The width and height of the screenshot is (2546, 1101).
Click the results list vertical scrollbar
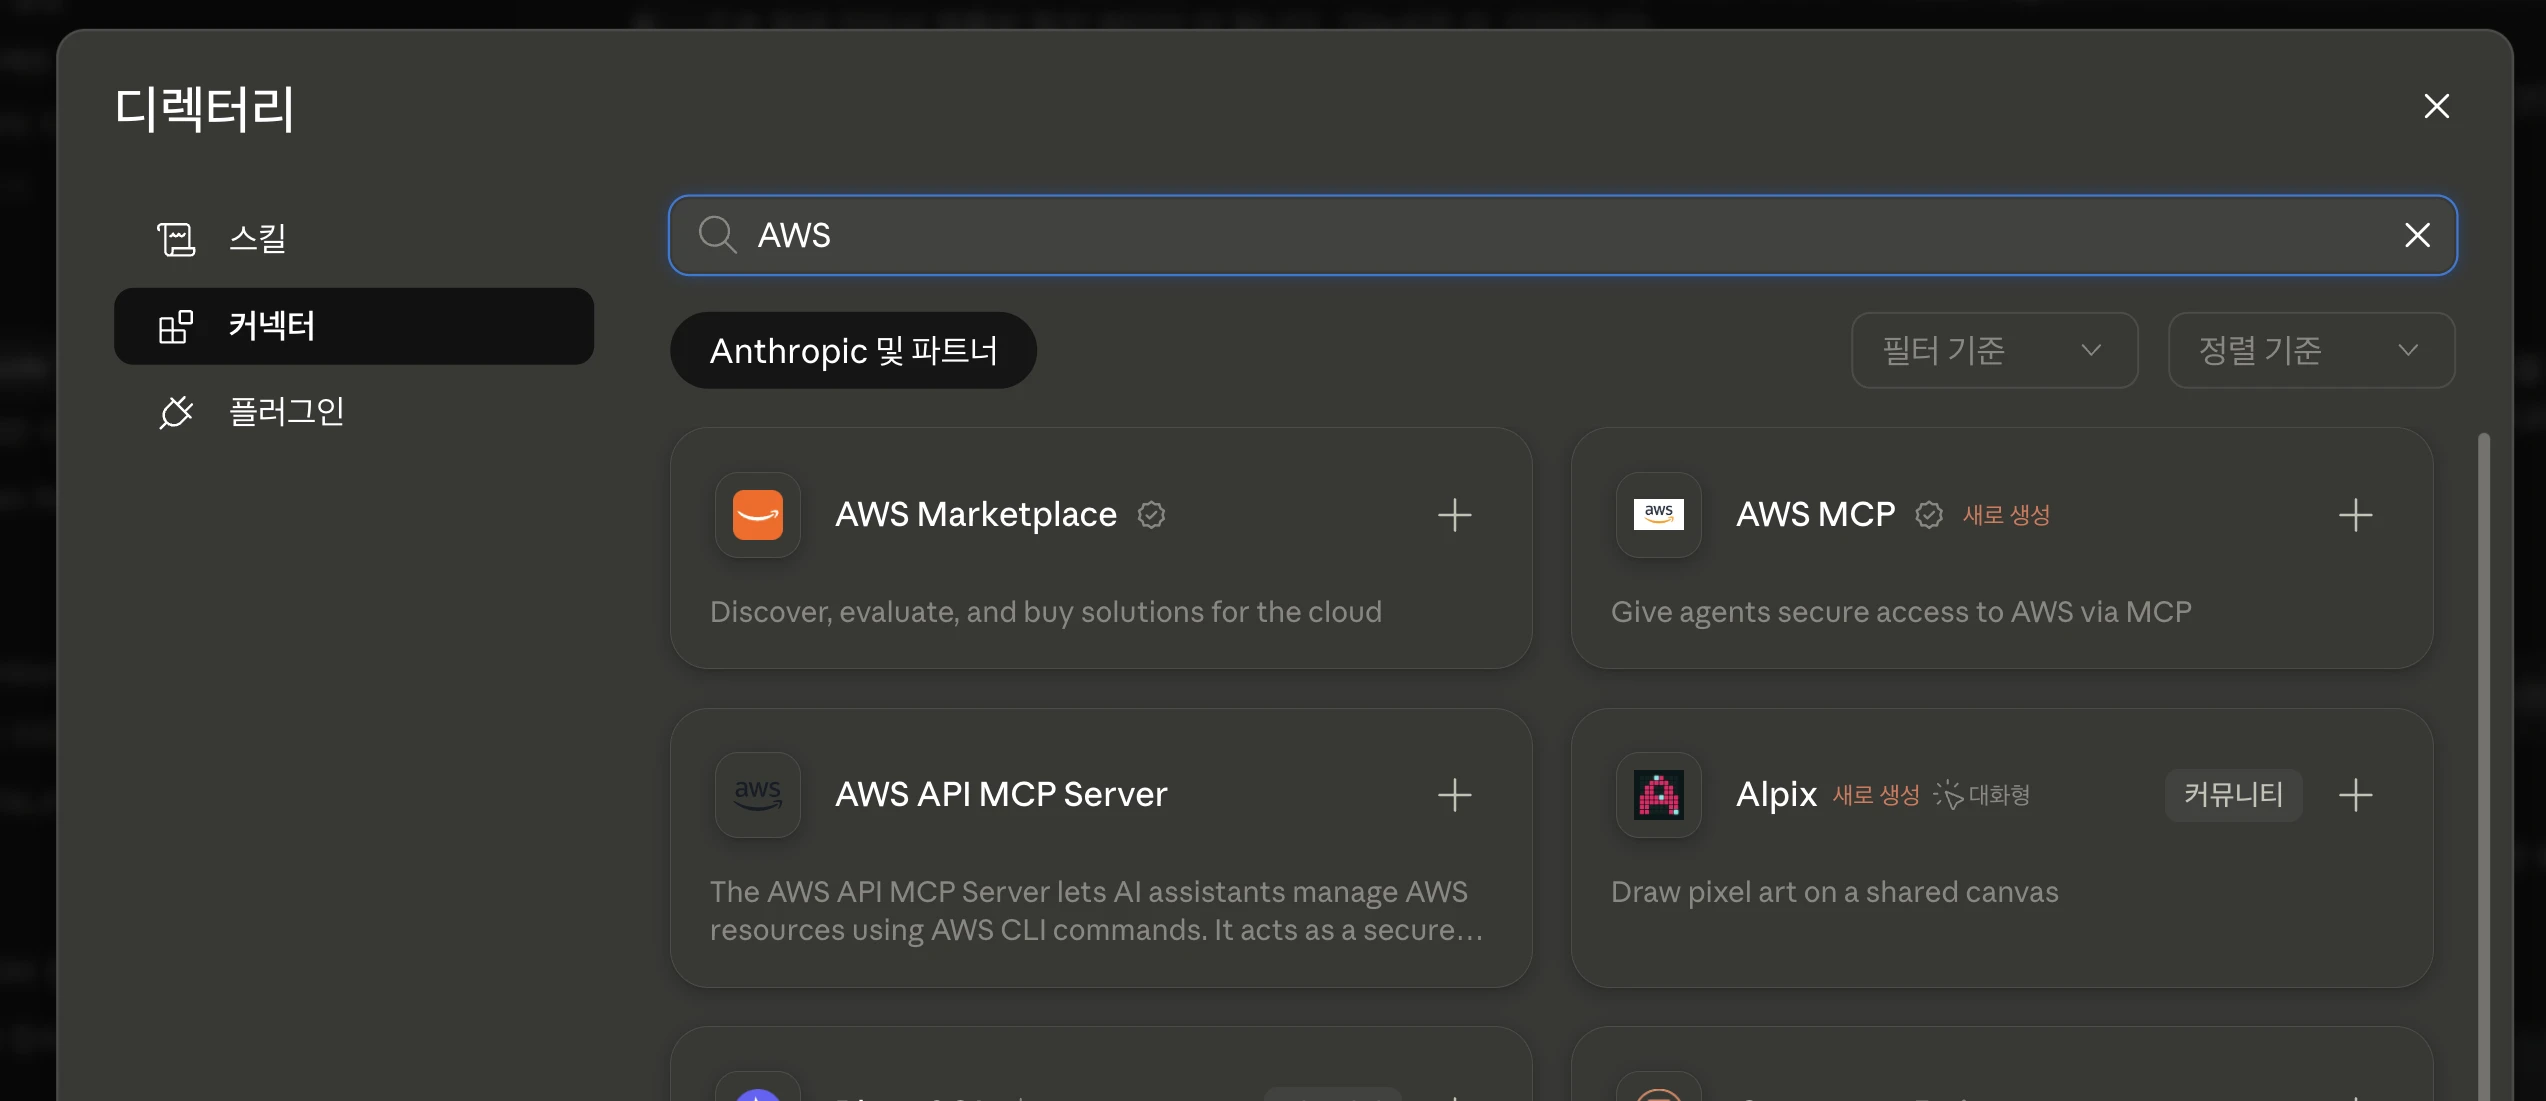2483,765
